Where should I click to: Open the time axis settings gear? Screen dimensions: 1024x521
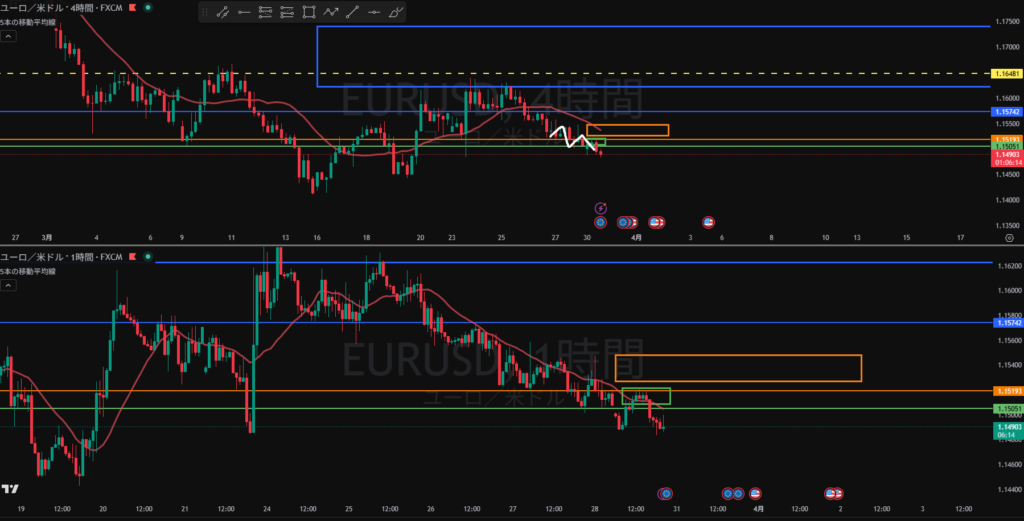click(x=1008, y=238)
